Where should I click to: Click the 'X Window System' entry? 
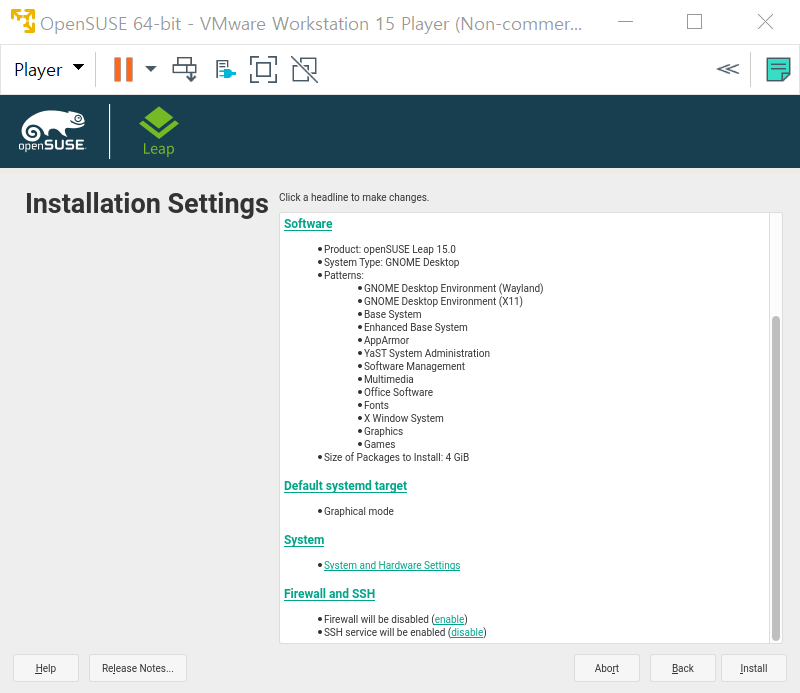click(x=403, y=418)
